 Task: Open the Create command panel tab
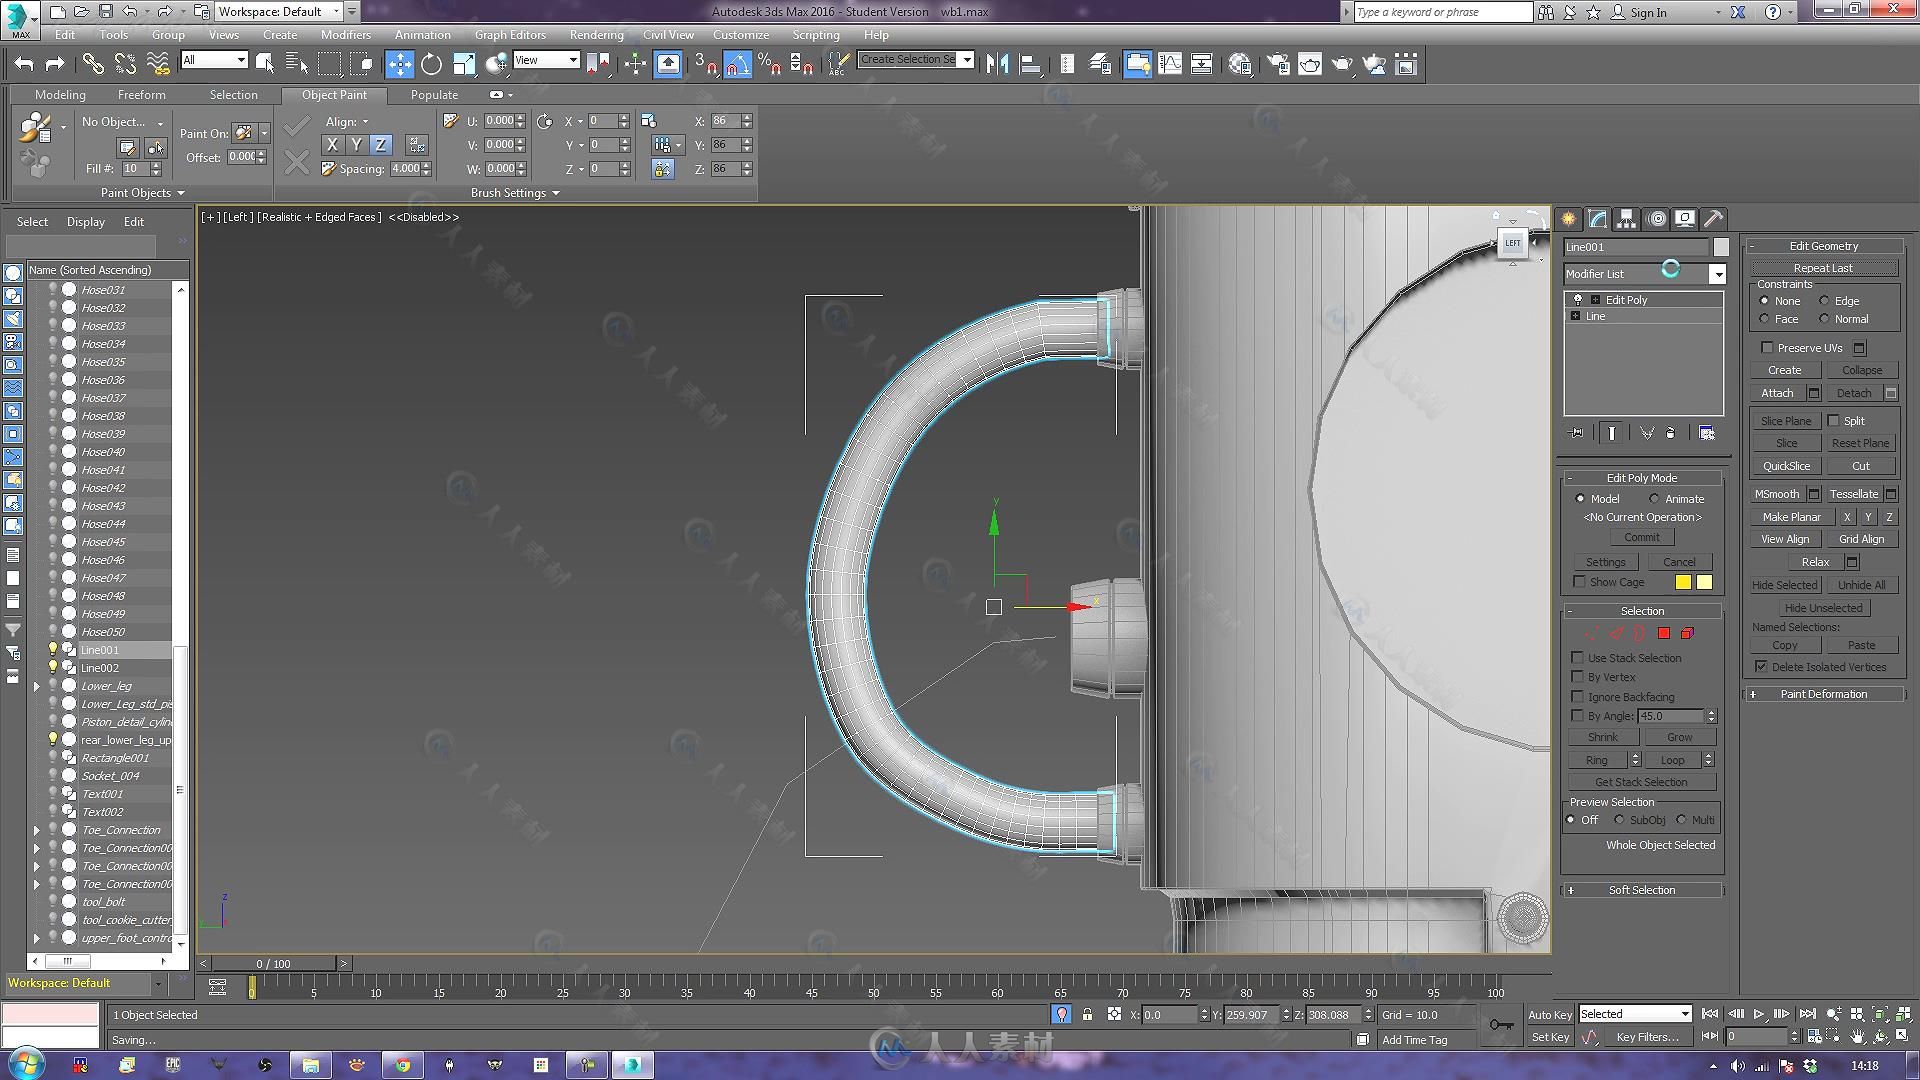pos(1569,219)
